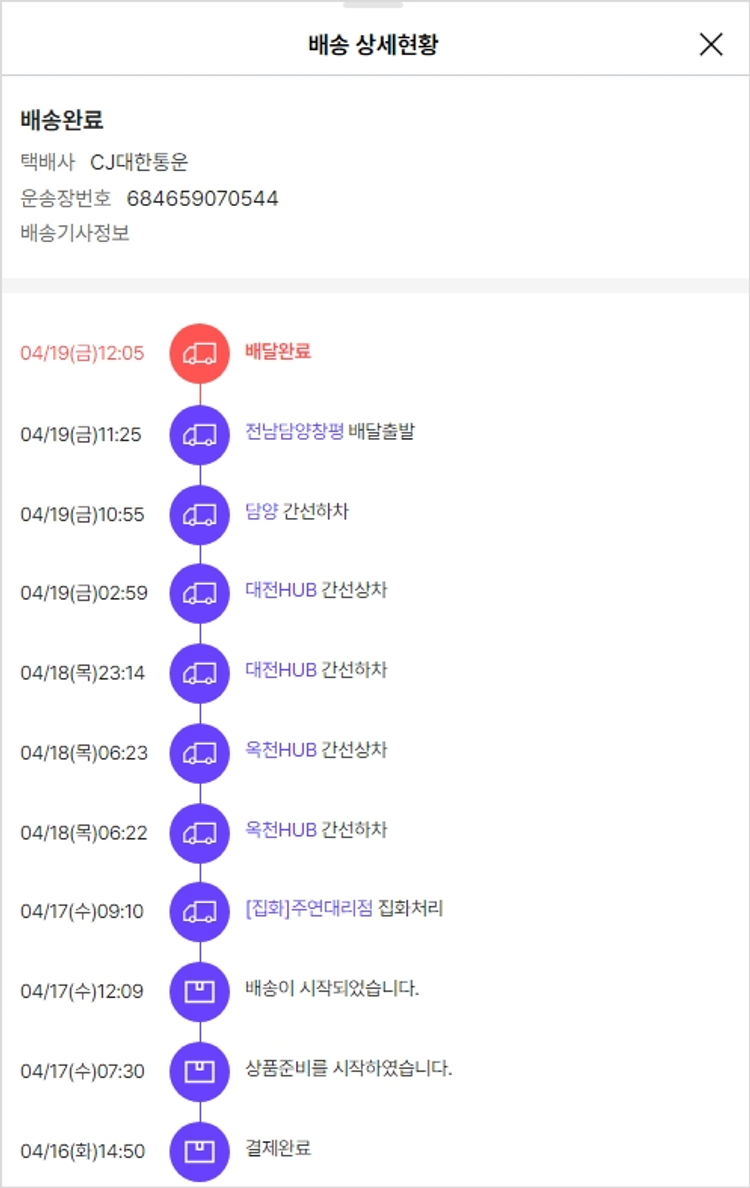Click tracking number 684659070544
The width and height of the screenshot is (750, 1188).
(202, 198)
